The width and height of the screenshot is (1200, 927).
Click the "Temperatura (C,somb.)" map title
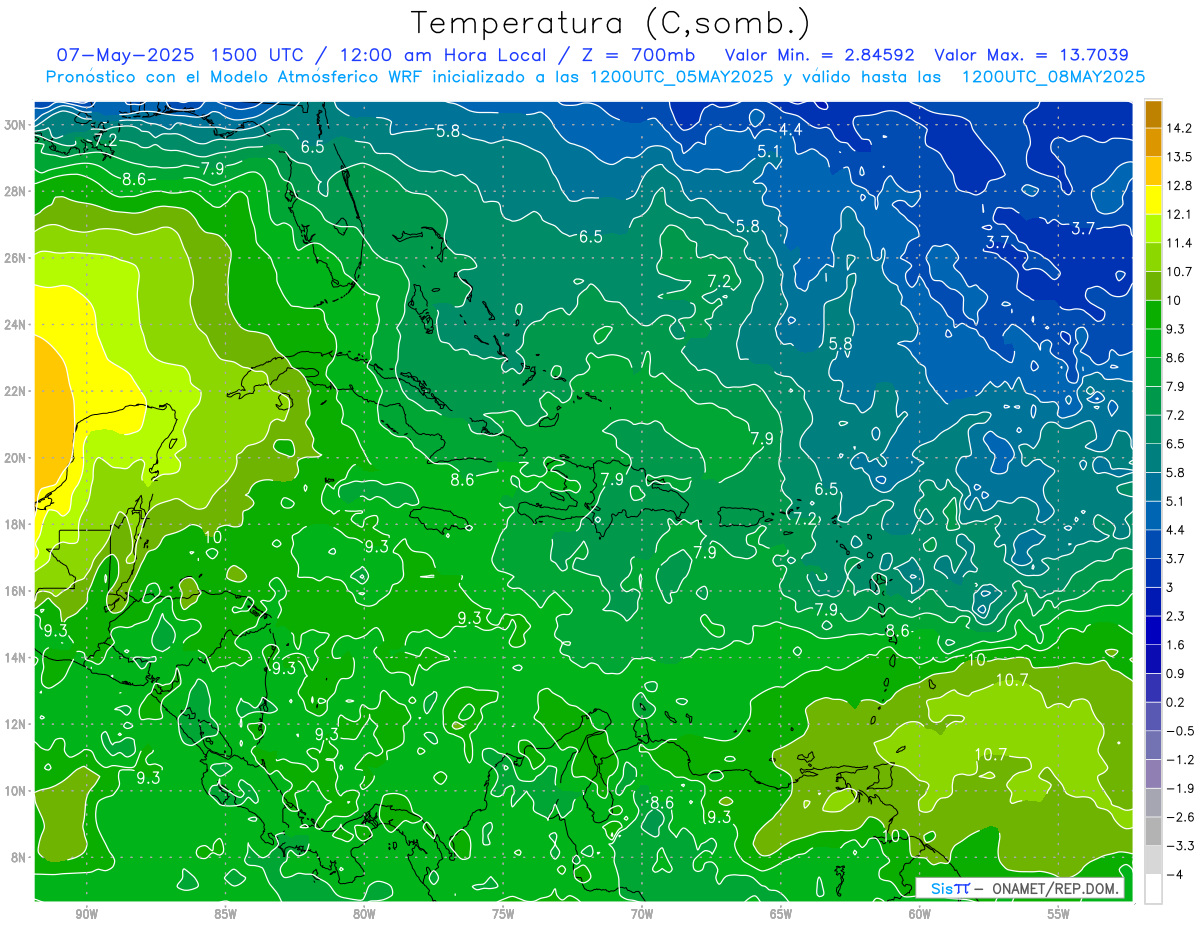click(x=610, y=22)
